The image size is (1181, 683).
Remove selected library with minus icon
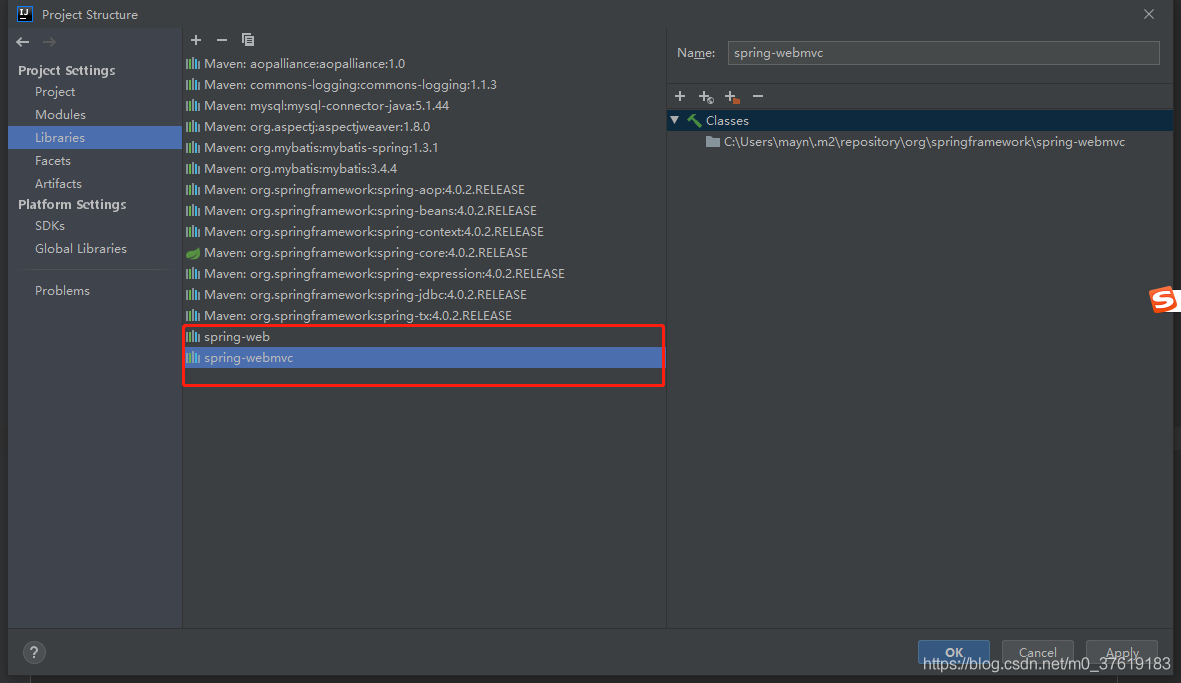click(221, 40)
